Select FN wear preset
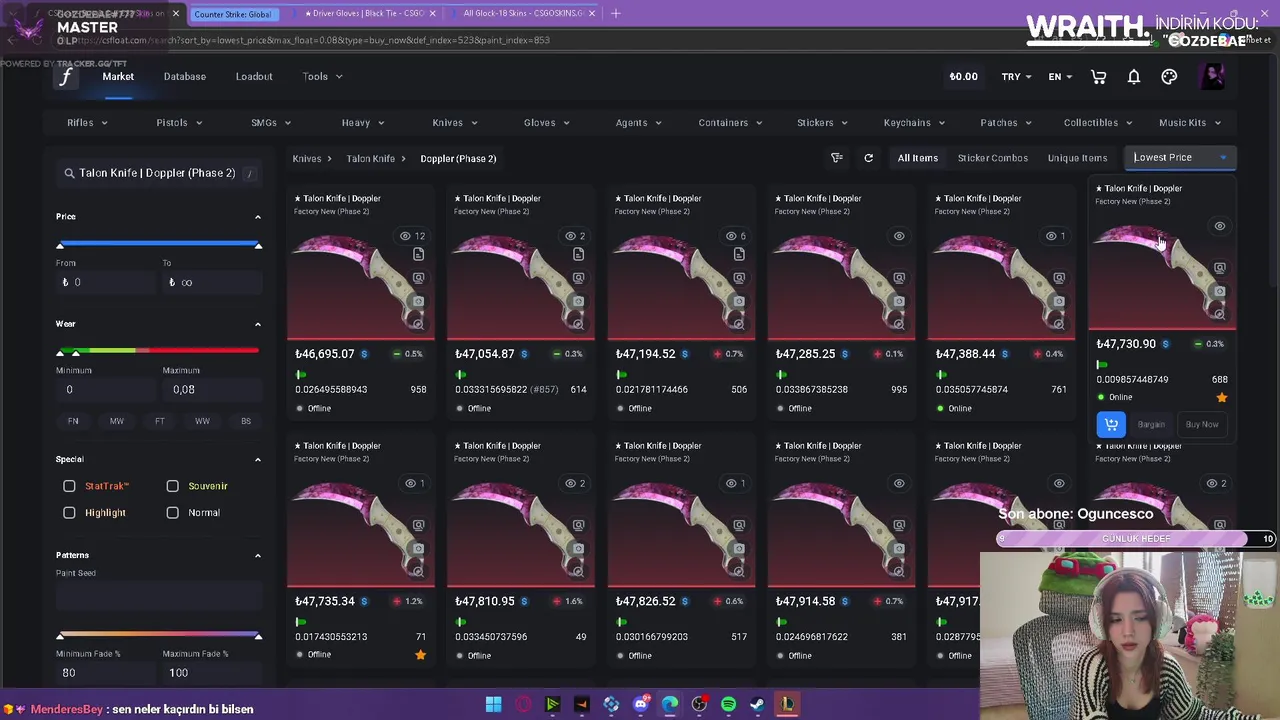Viewport: 1280px width, 720px height. point(73,421)
